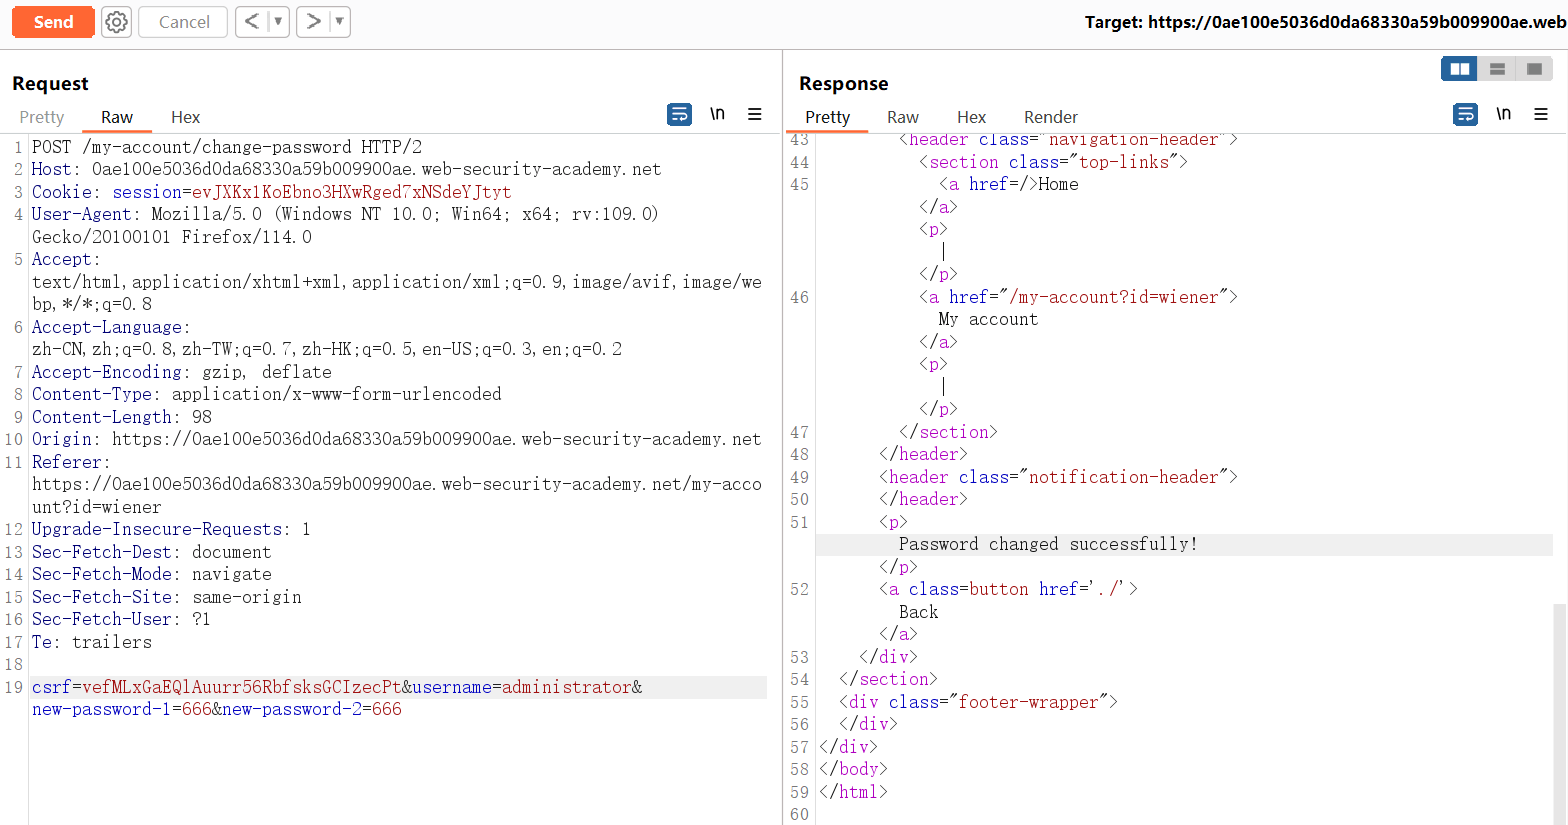Toggle word wrap in the Request panel
This screenshot has height=825, width=1568.
(x=679, y=115)
